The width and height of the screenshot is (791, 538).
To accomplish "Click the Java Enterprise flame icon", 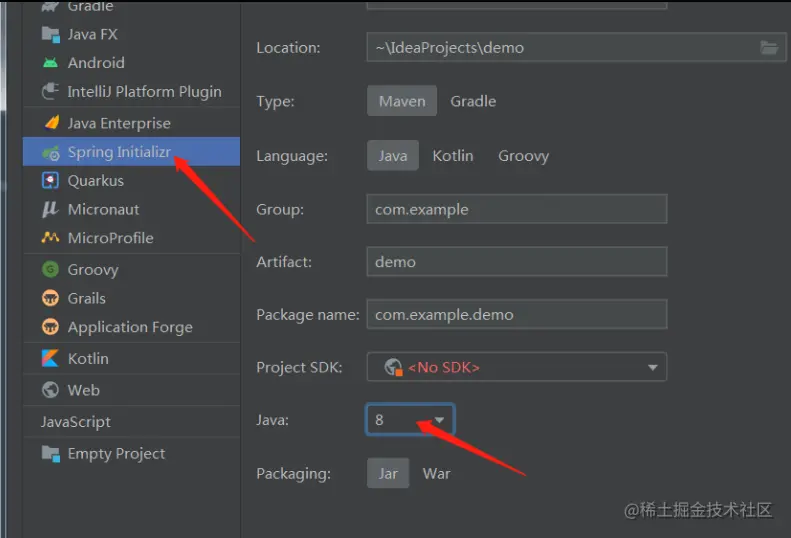I will 51,123.
